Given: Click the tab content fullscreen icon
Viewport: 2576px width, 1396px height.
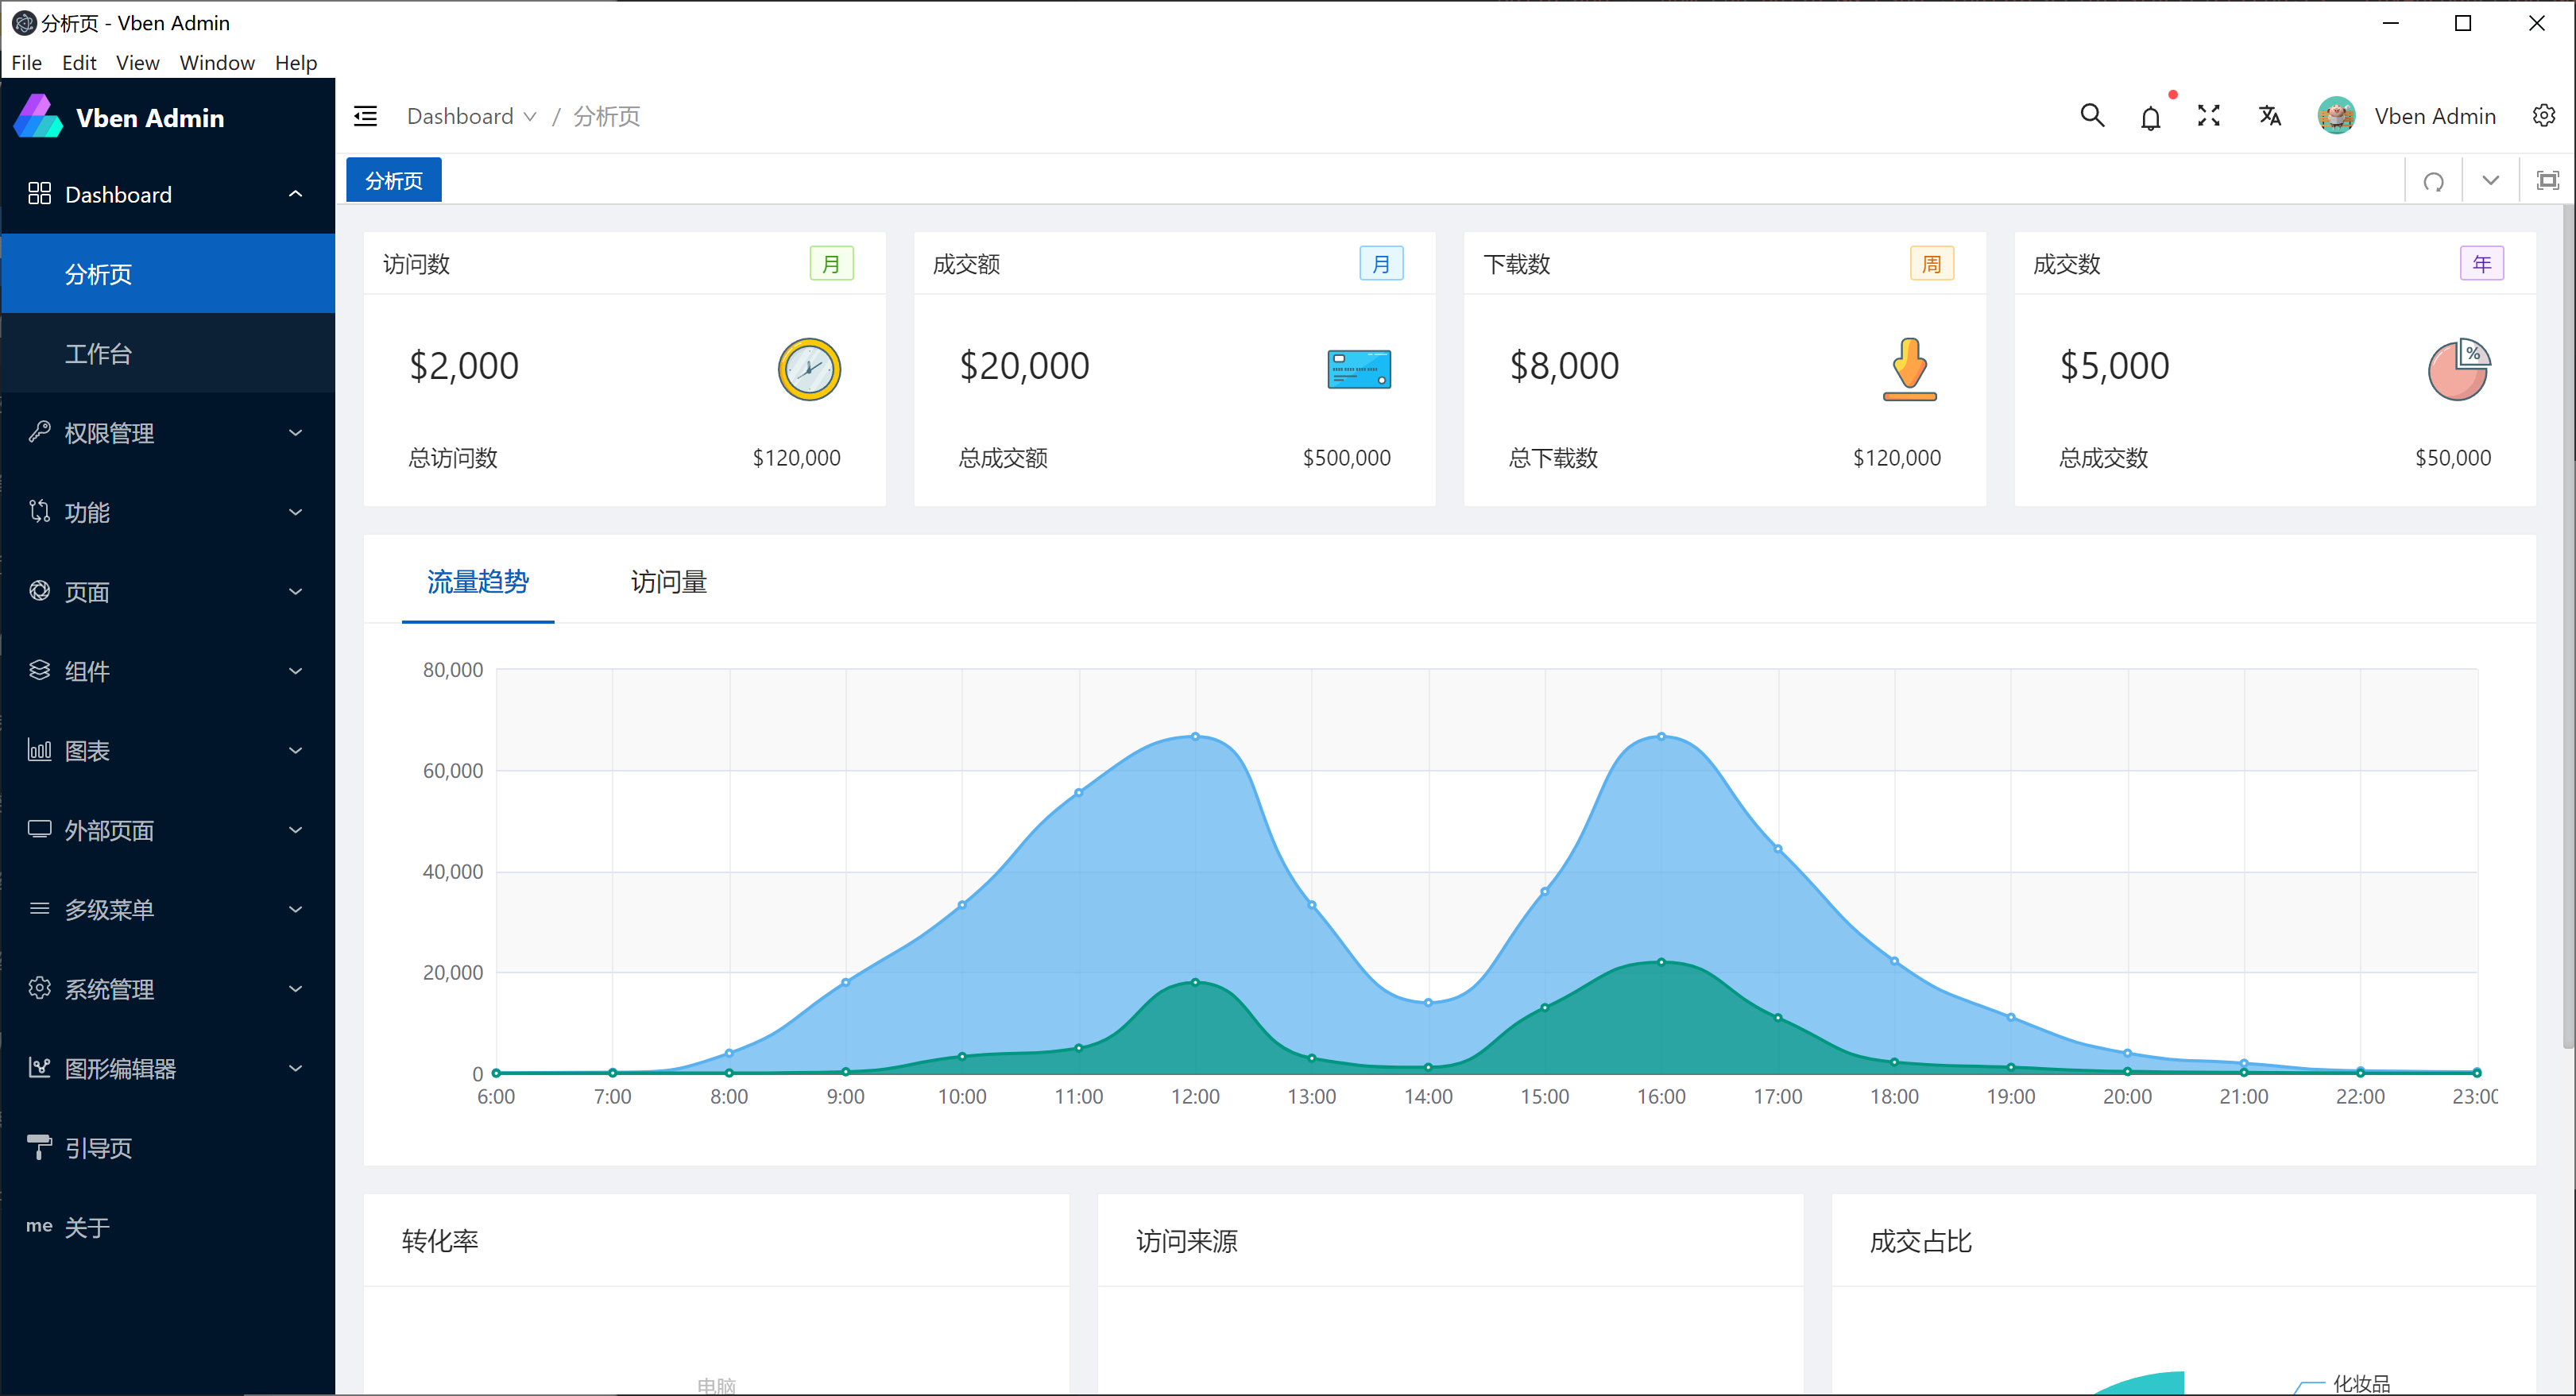Looking at the screenshot, I should point(2547,181).
